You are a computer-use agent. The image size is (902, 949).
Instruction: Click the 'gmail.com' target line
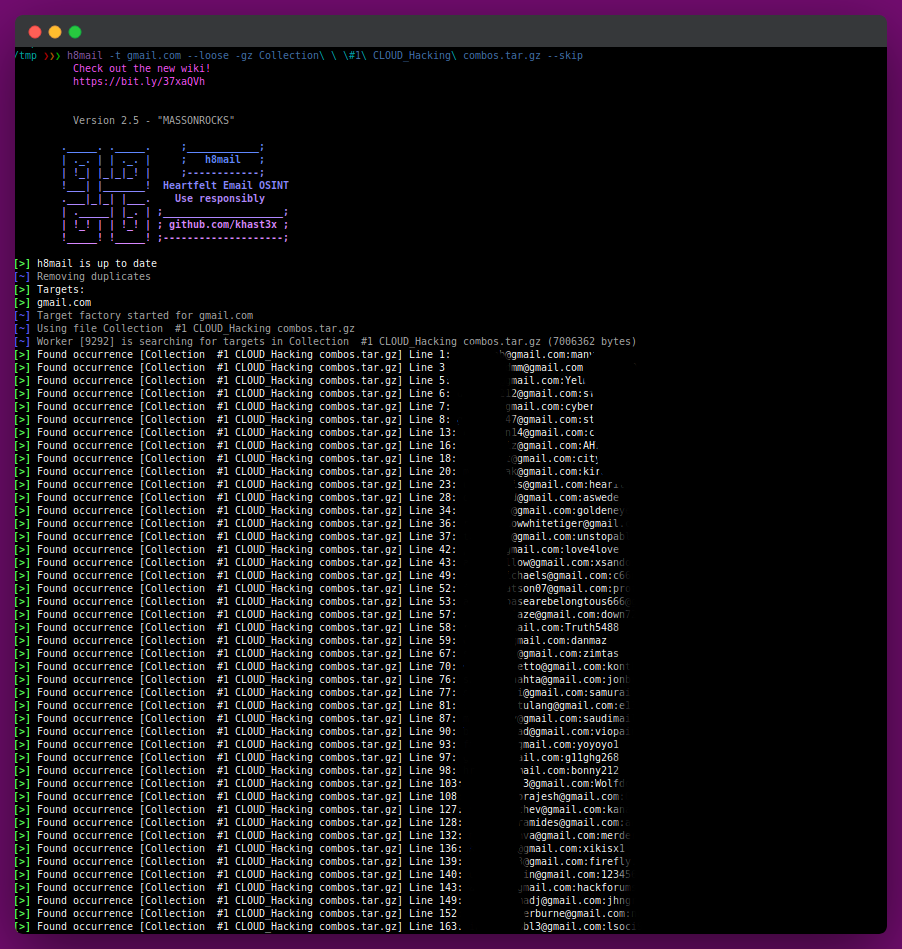click(x=53, y=303)
